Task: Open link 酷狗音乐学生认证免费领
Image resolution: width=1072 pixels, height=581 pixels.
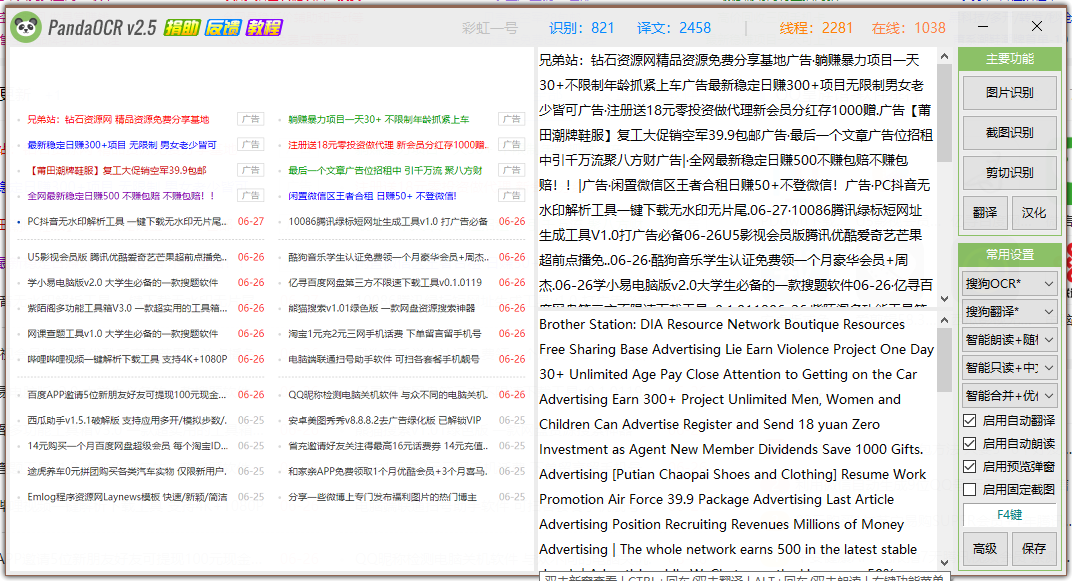Action: 388,258
